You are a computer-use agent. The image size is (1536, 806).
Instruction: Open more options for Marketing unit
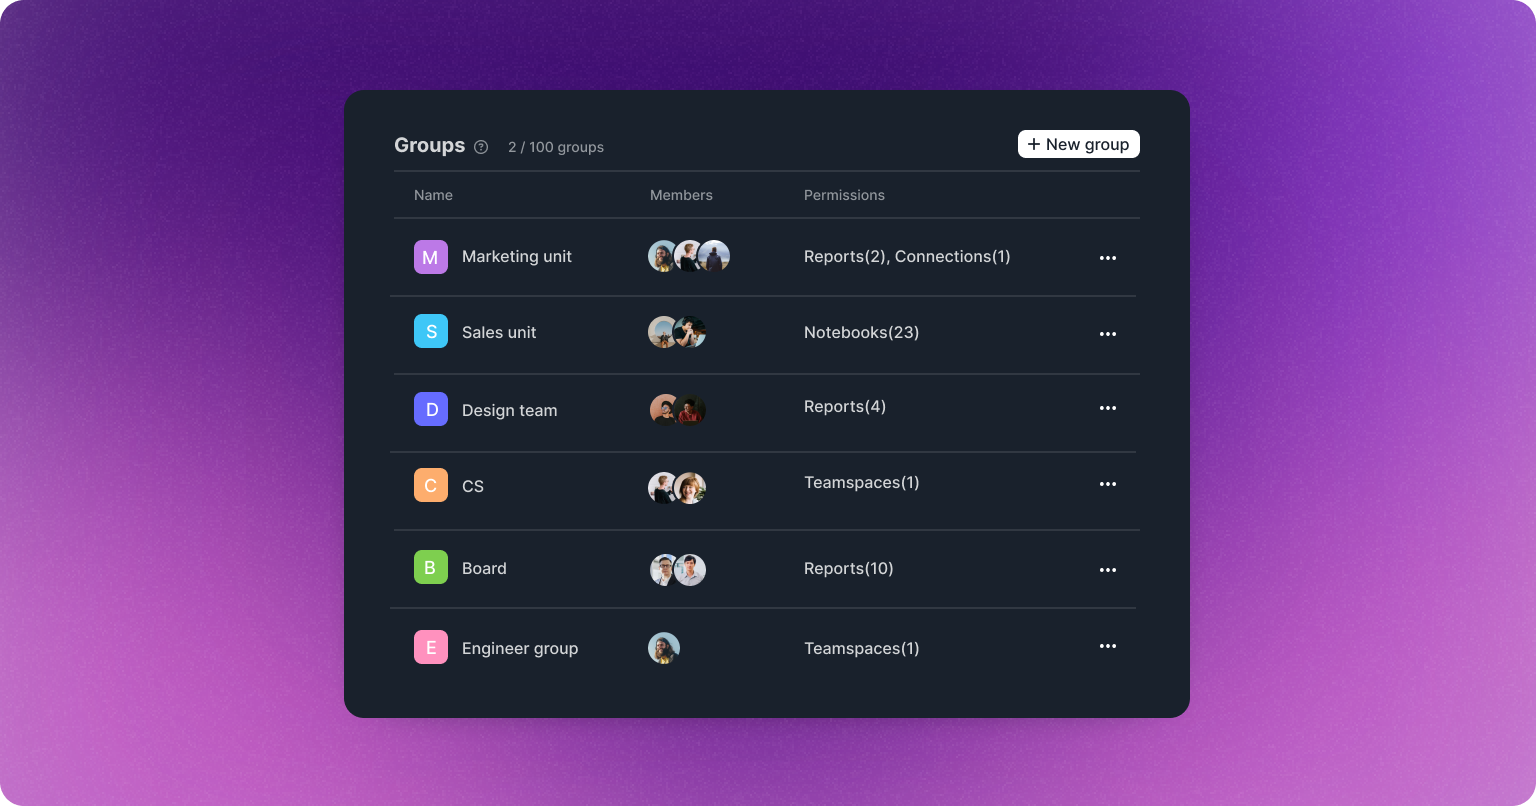[1107, 258]
